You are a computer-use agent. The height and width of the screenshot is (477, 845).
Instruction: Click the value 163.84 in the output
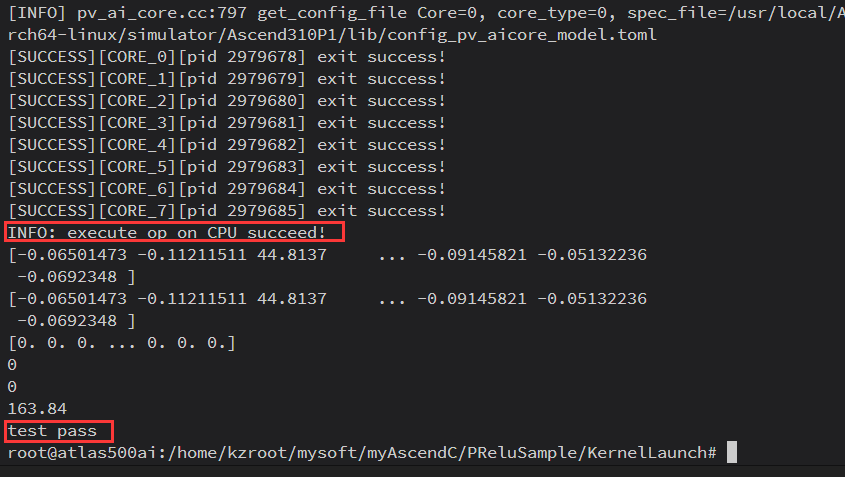pyautogui.click(x=37, y=409)
